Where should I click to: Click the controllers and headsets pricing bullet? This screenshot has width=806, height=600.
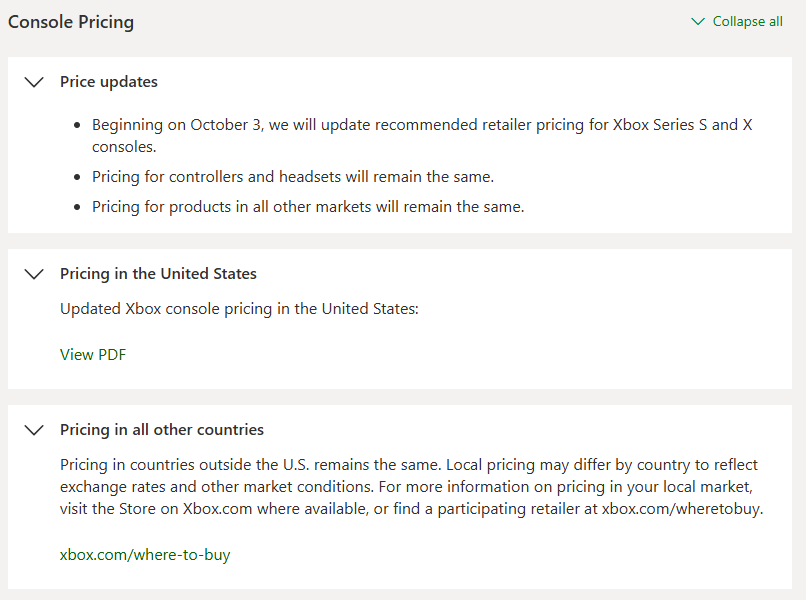tap(293, 177)
